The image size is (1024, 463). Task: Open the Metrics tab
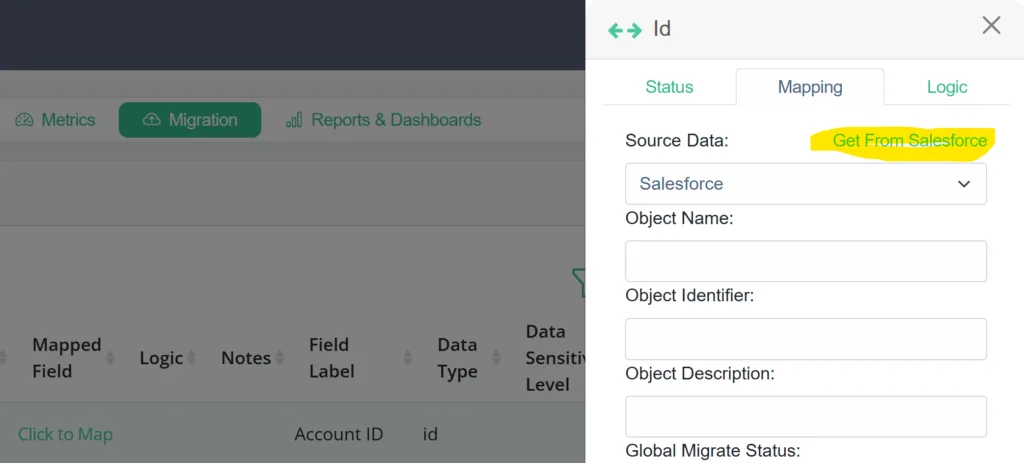click(x=56, y=120)
